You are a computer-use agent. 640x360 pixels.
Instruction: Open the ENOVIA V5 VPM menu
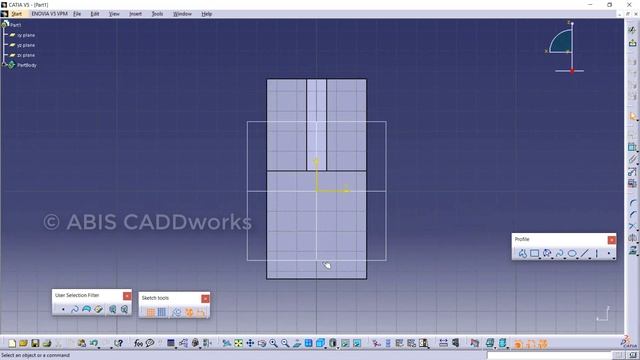pyautogui.click(x=49, y=14)
